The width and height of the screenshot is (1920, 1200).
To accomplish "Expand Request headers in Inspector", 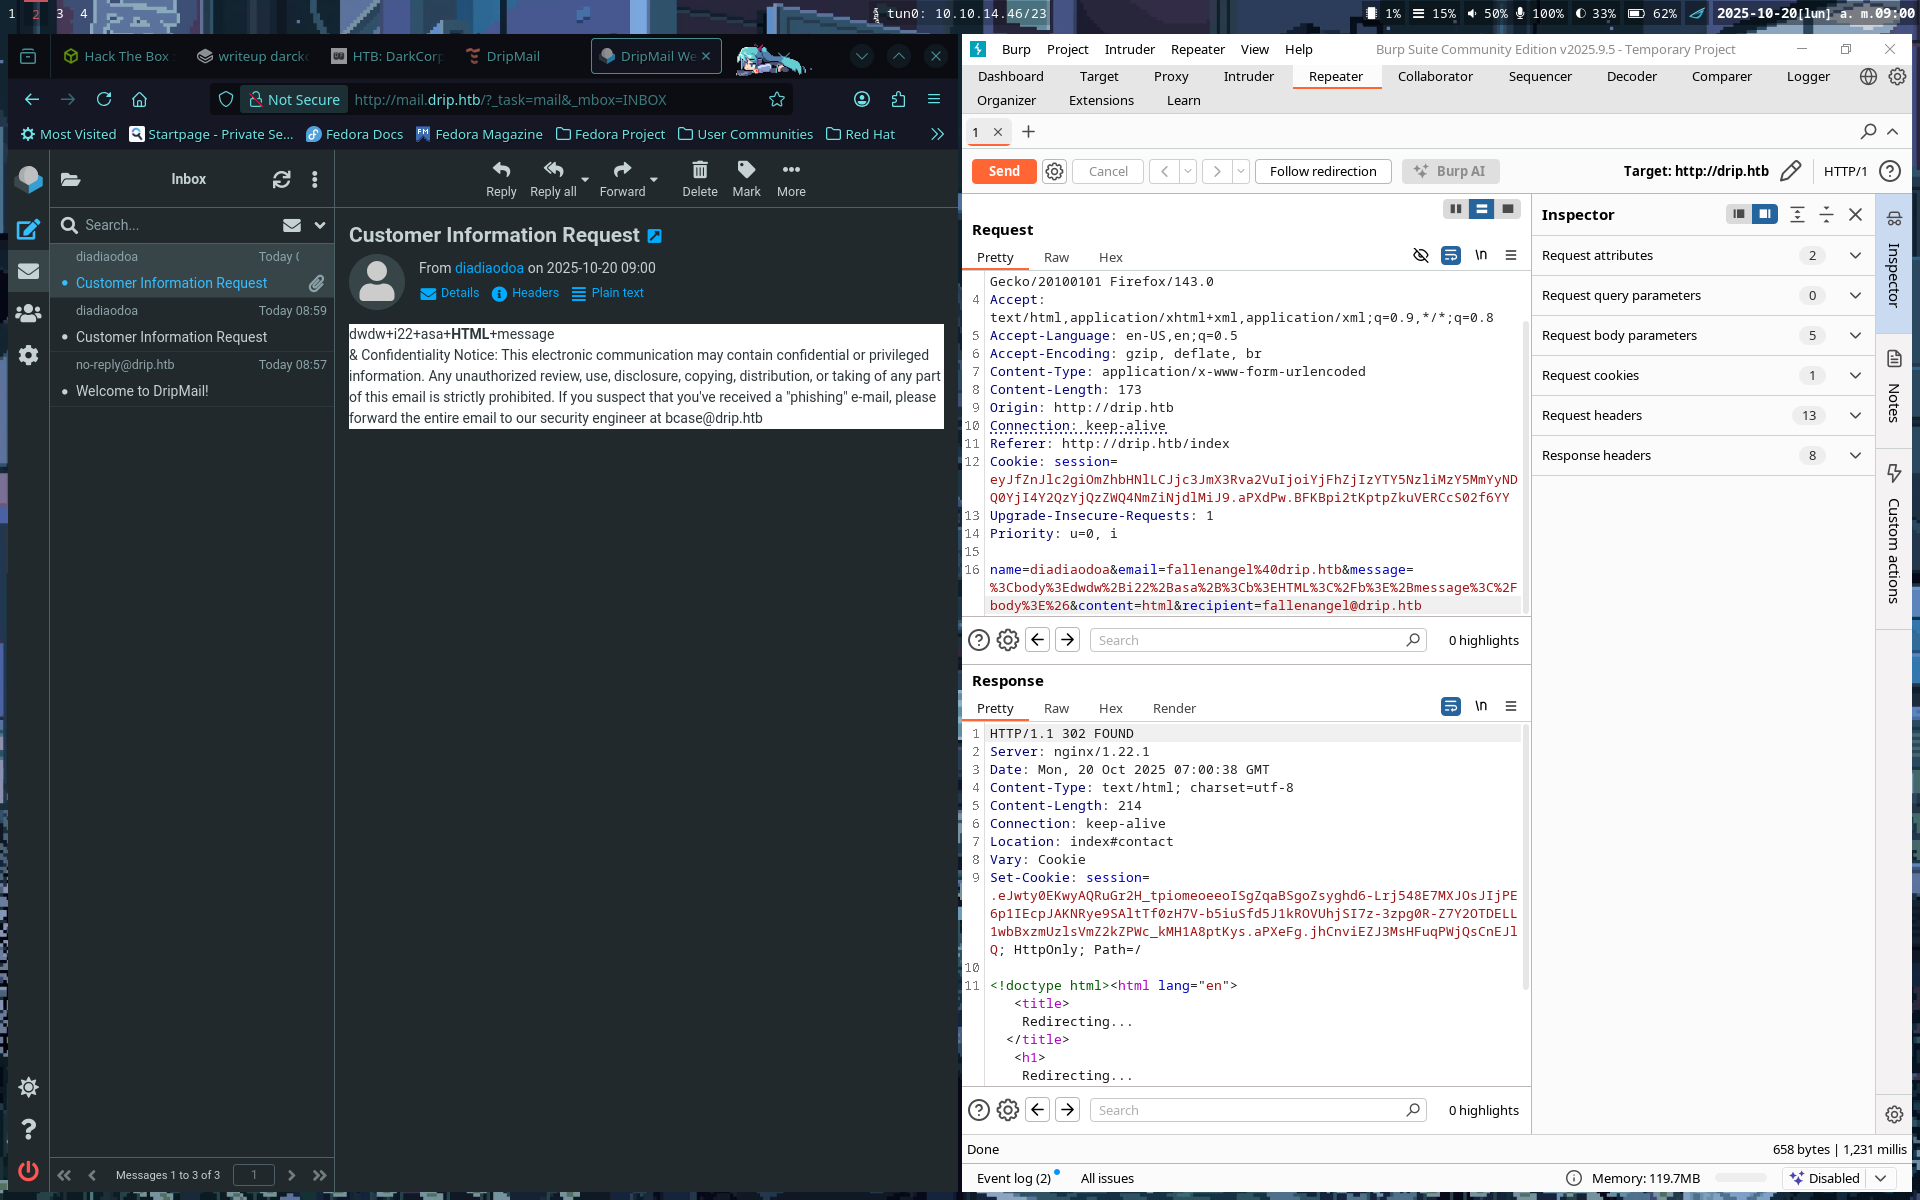I will 1855,416.
